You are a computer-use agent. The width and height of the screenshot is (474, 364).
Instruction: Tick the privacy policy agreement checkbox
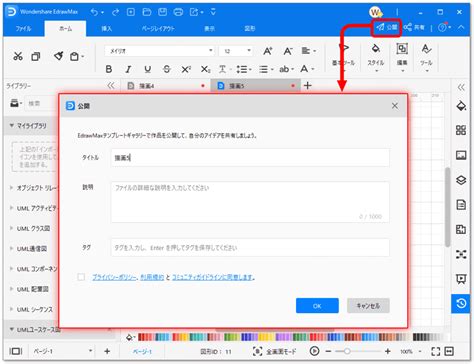tap(81, 277)
